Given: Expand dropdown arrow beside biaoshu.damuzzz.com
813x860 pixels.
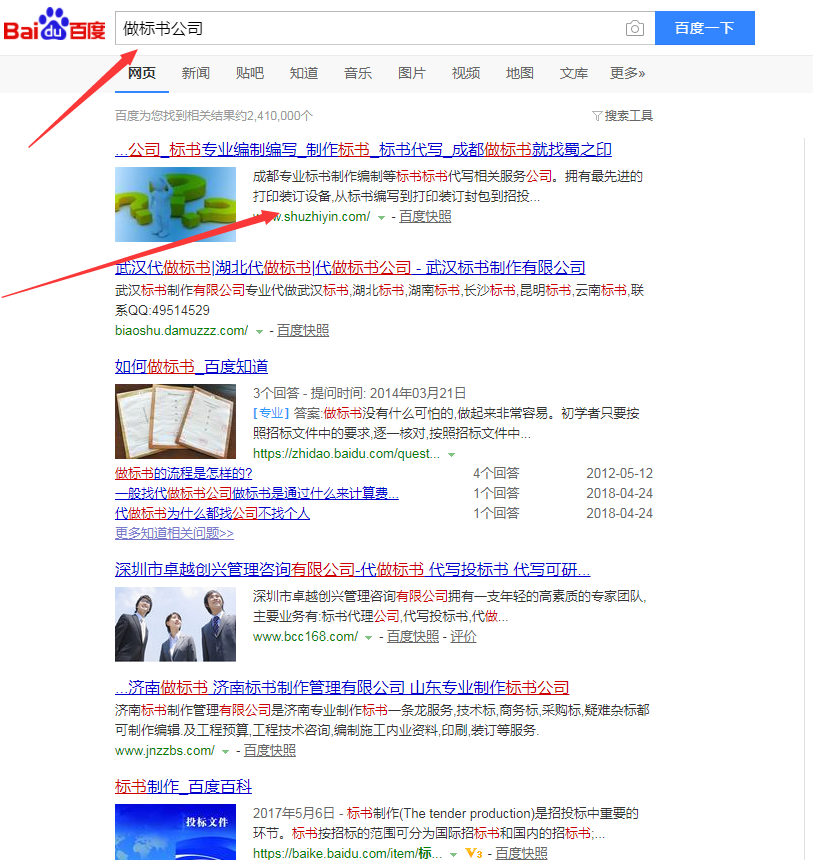Looking at the screenshot, I should click(x=259, y=332).
